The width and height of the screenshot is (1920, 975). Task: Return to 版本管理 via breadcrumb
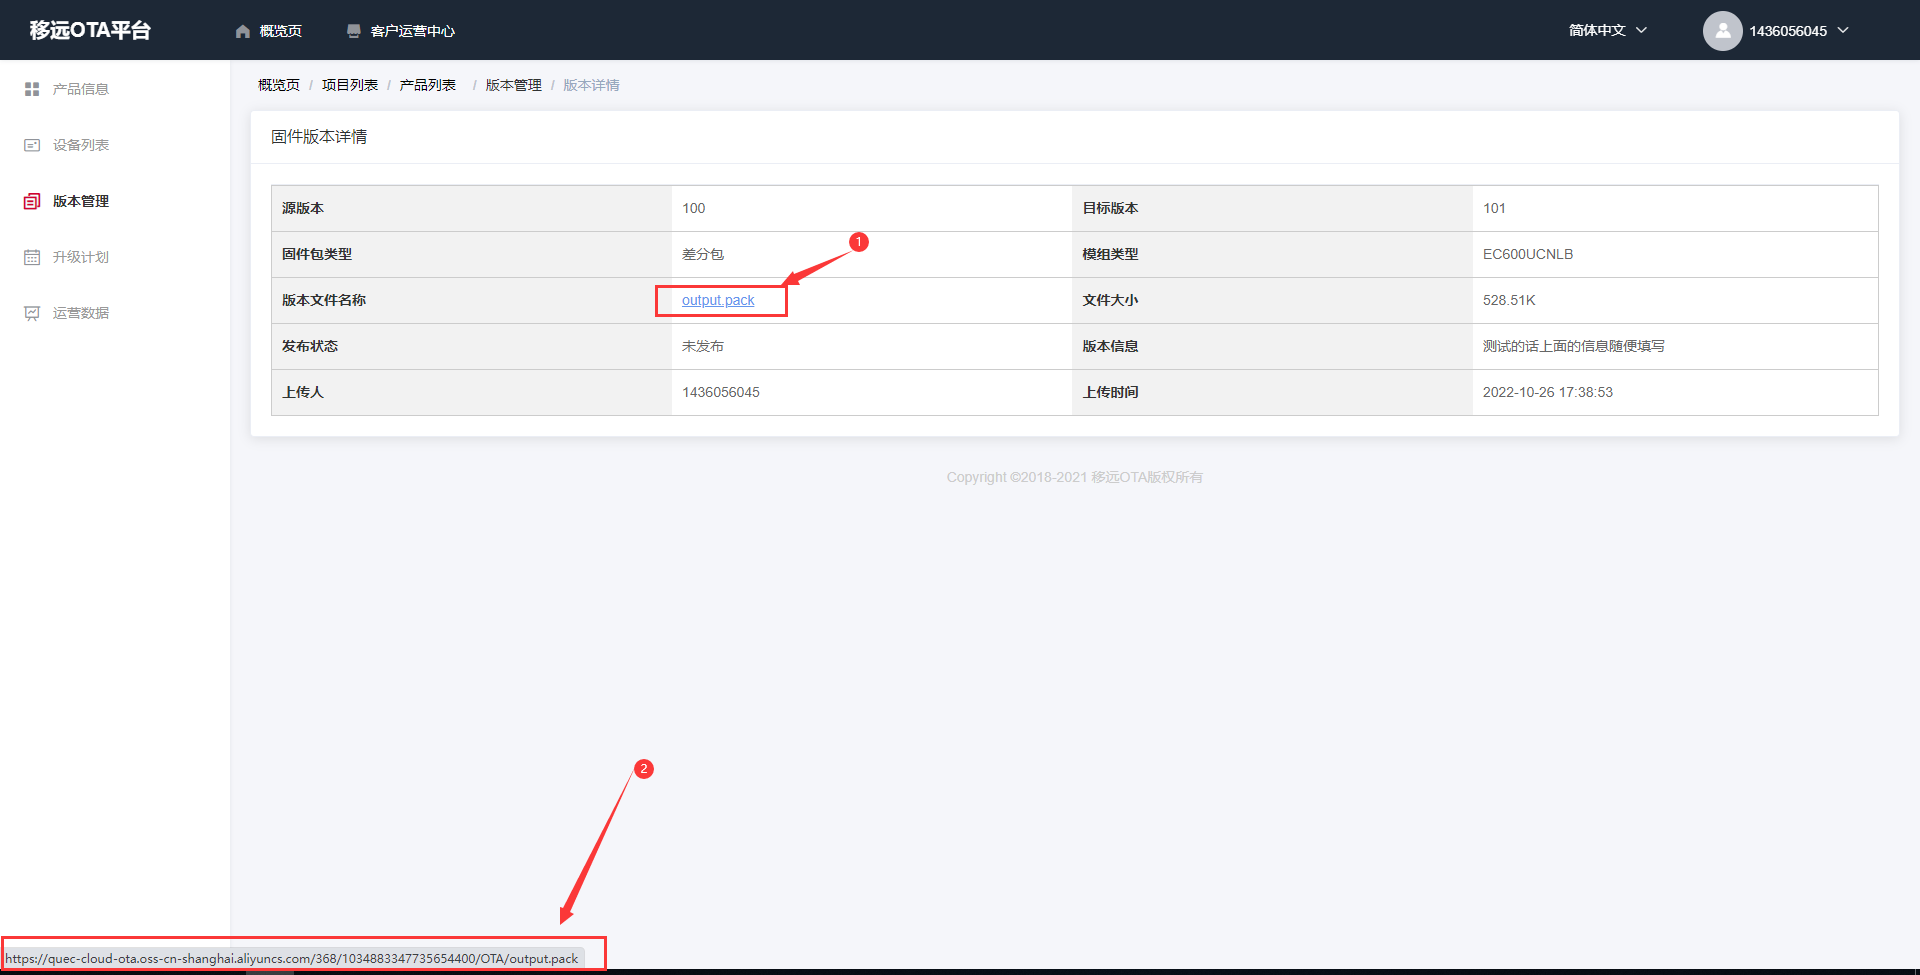click(x=513, y=85)
